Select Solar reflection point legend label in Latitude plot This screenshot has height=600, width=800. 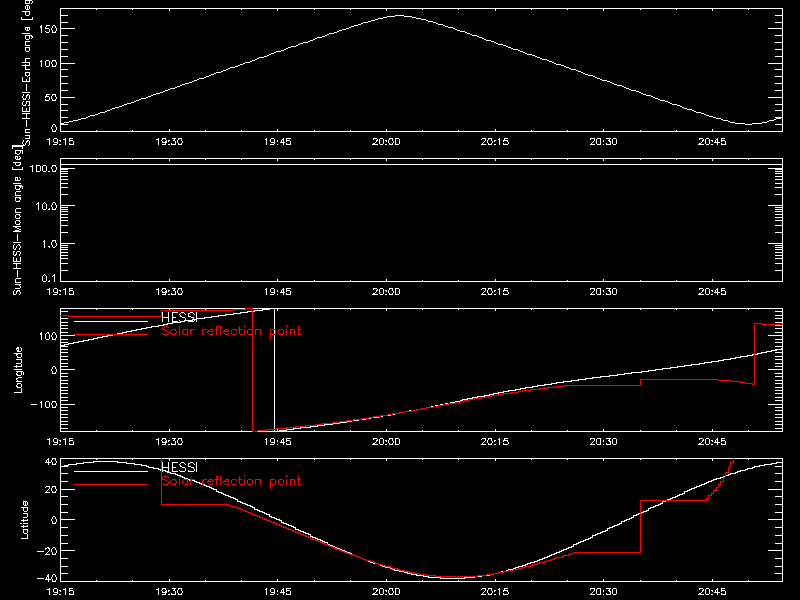point(231,481)
